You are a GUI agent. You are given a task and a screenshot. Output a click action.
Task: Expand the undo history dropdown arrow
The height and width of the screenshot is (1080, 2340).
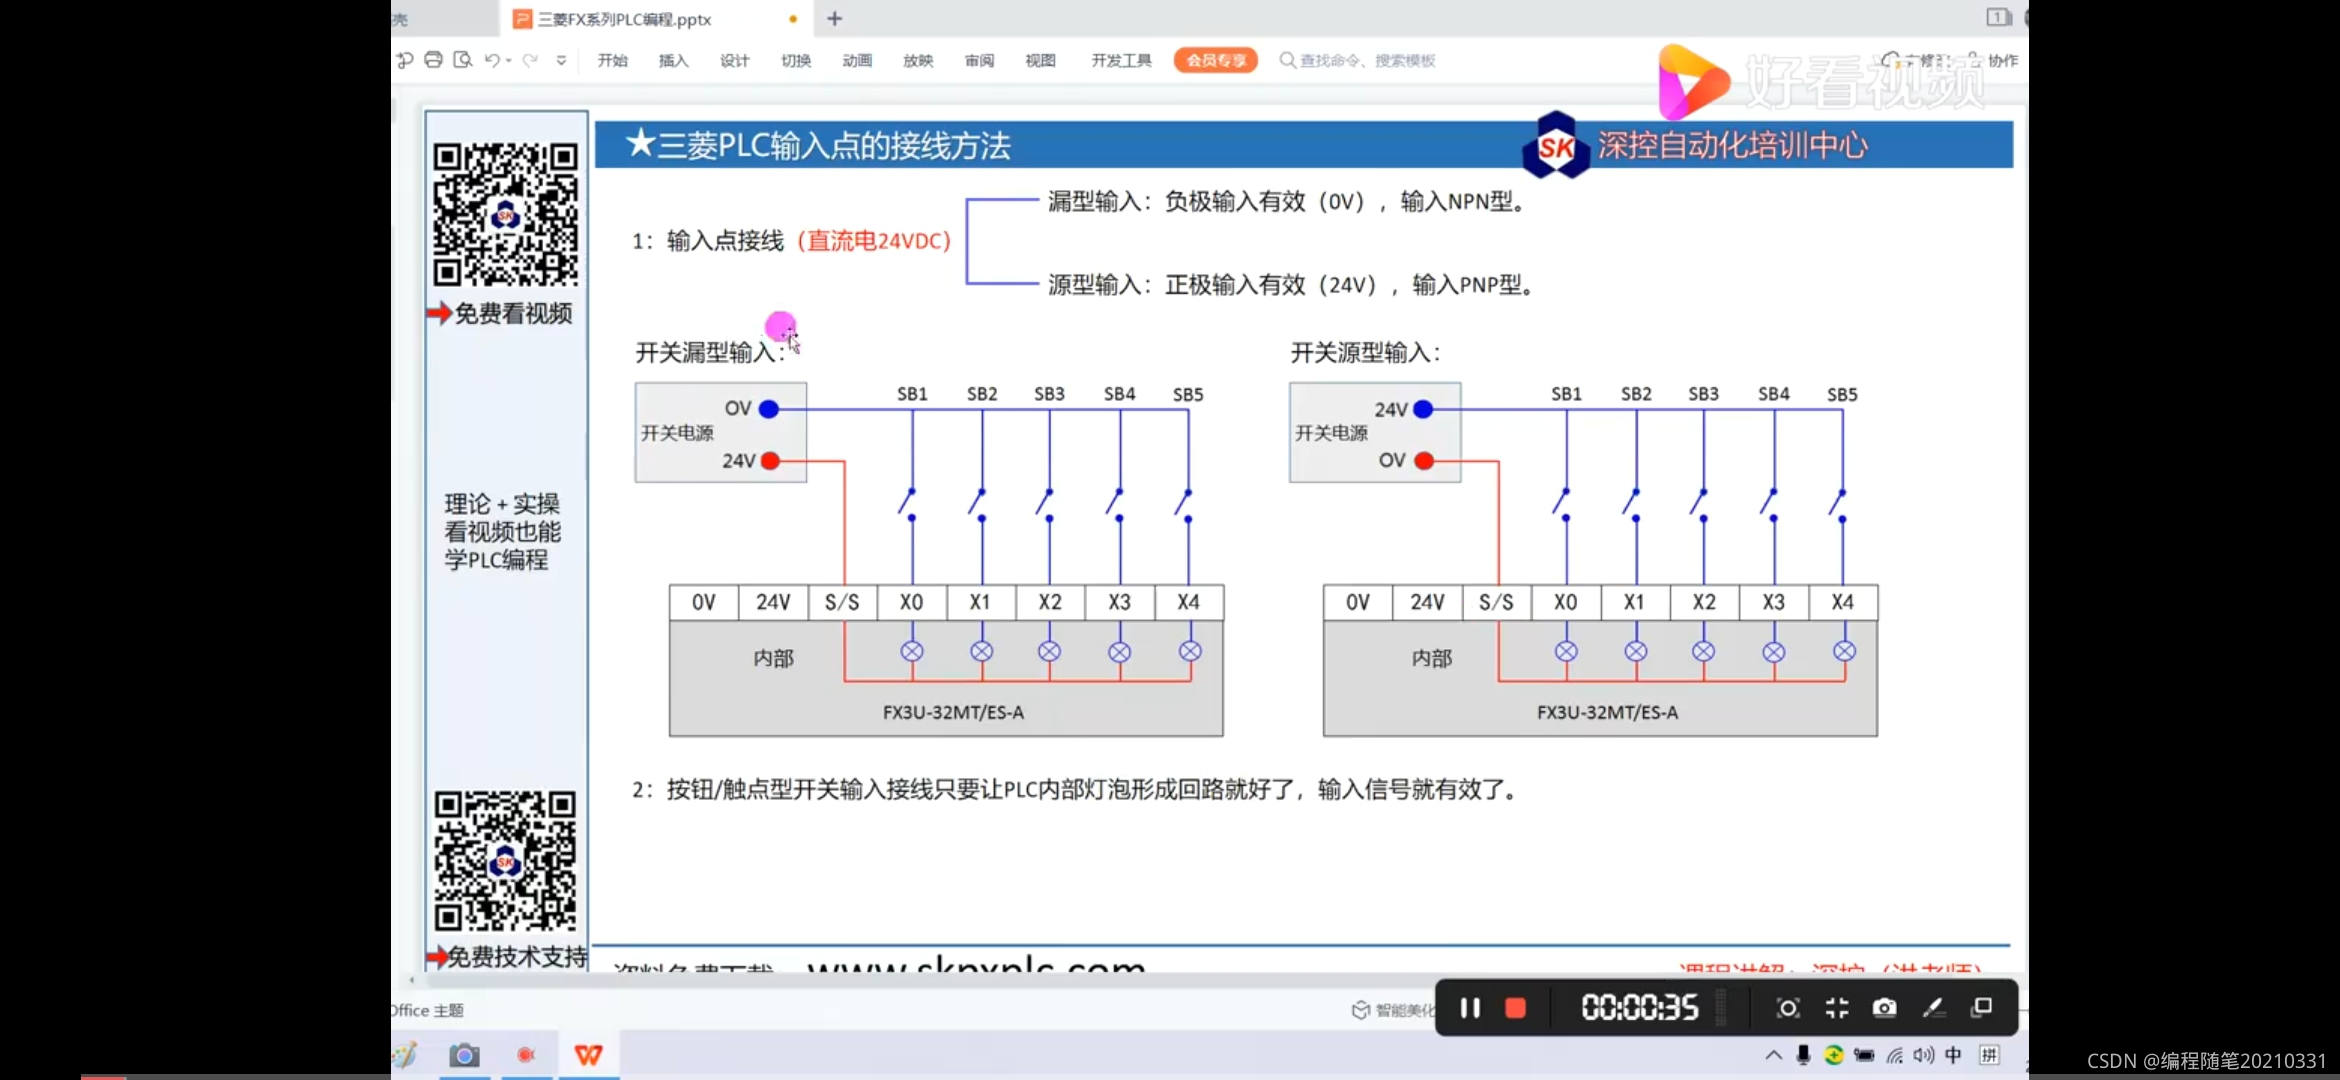[509, 61]
